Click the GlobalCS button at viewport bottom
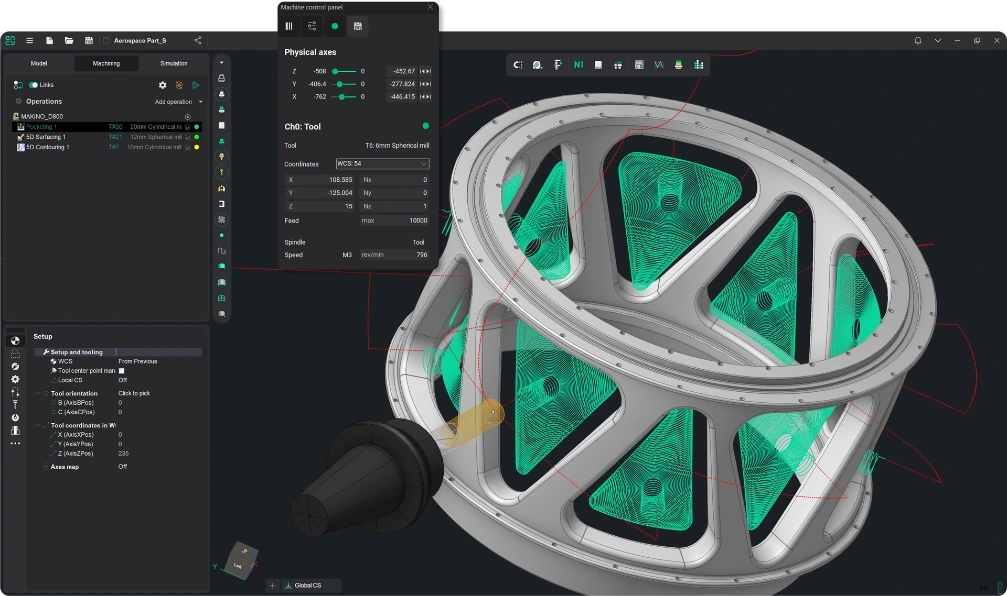The width and height of the screenshot is (1007, 596). pos(312,585)
